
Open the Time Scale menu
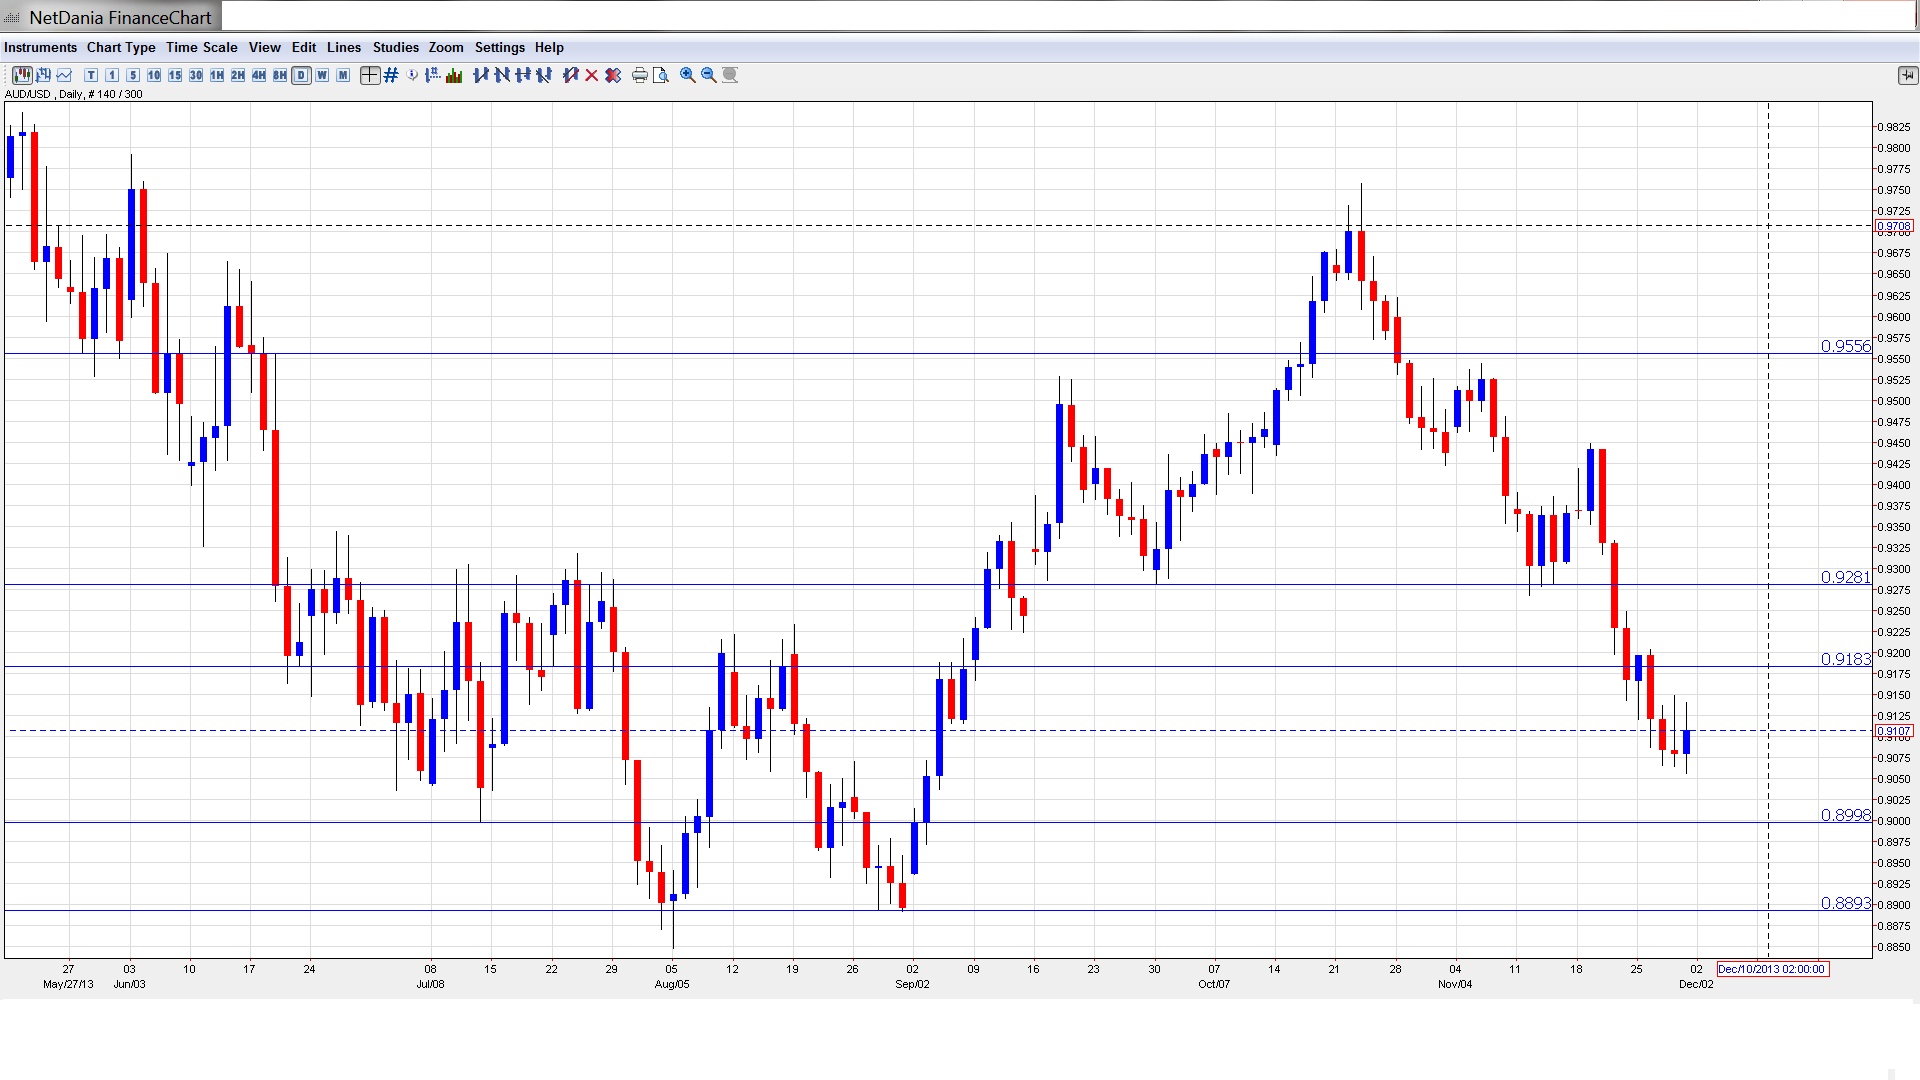point(201,47)
